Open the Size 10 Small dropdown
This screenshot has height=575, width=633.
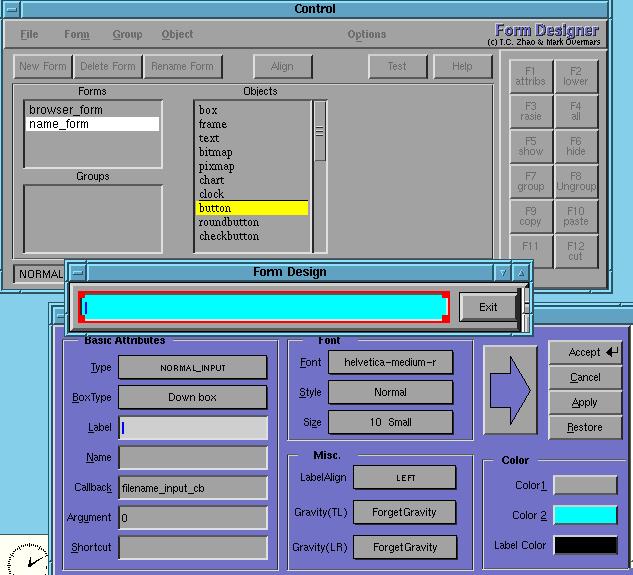(x=390, y=422)
